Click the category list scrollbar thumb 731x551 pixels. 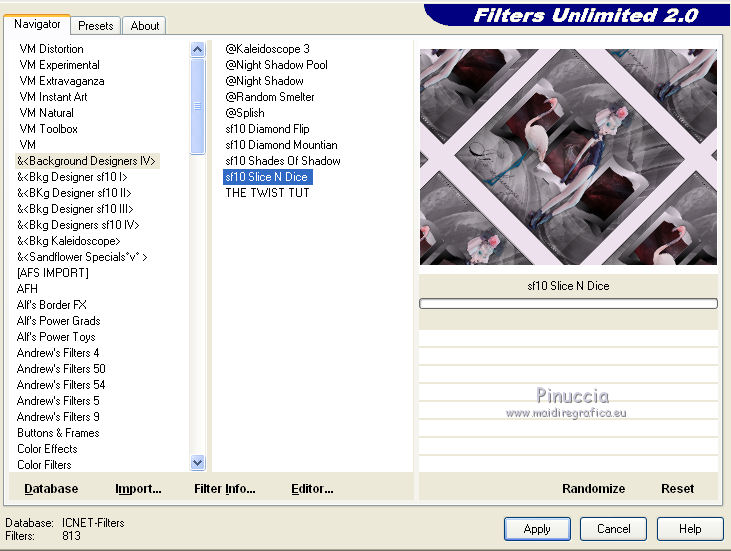[198, 106]
